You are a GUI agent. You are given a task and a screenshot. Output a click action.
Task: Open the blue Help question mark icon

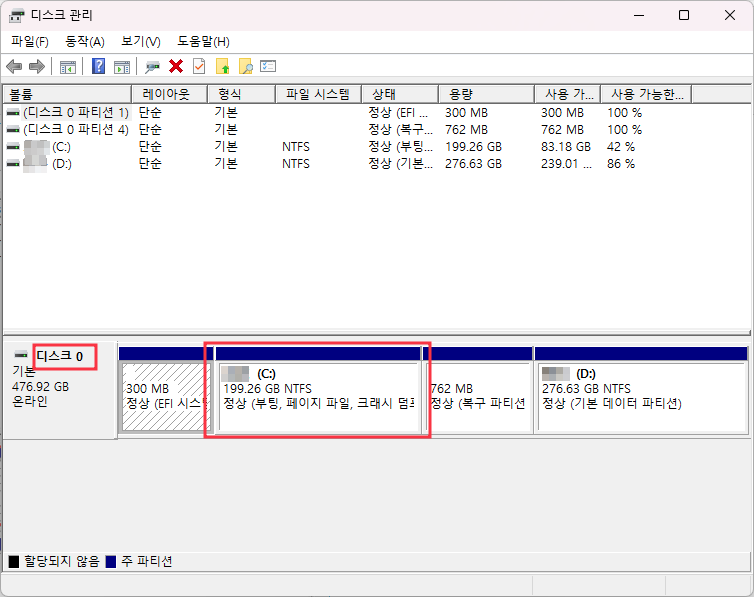click(x=99, y=66)
